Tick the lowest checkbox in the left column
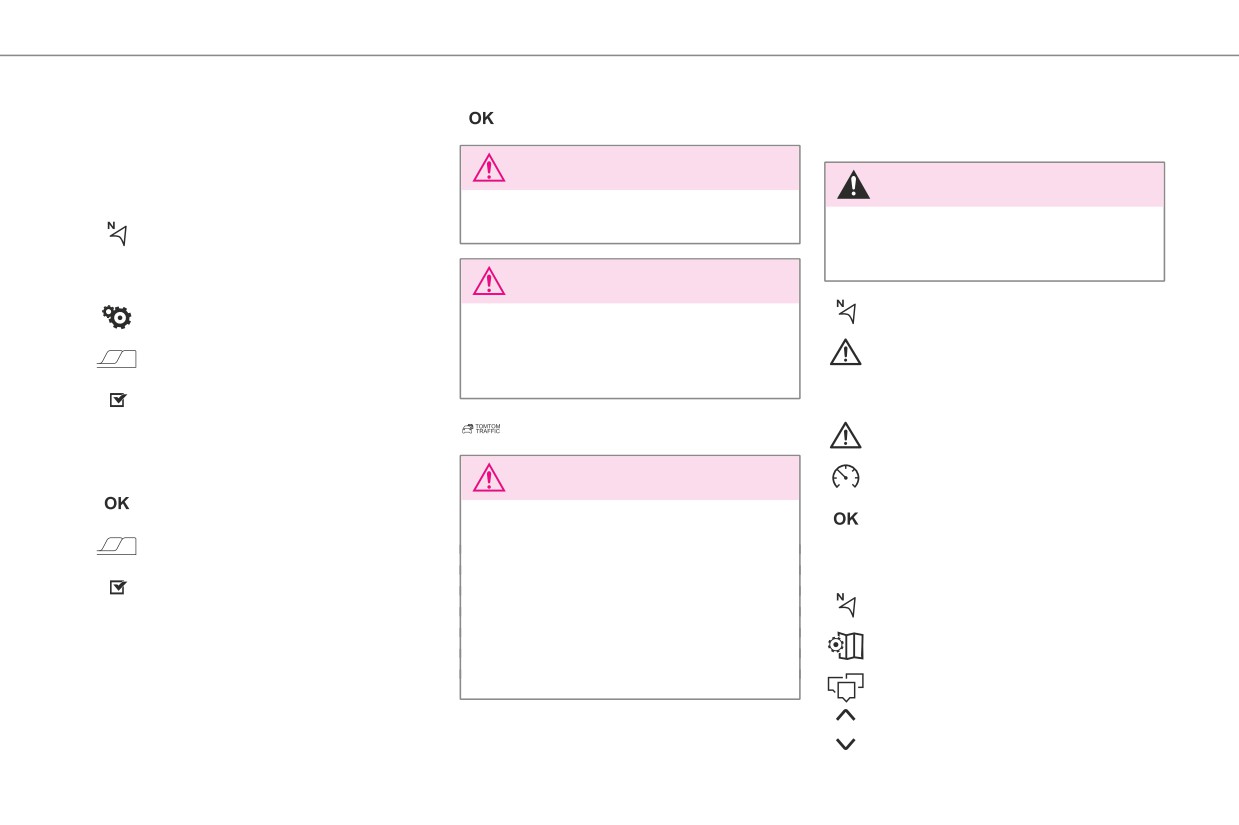Viewport: 1239px width, 825px height. click(118, 587)
